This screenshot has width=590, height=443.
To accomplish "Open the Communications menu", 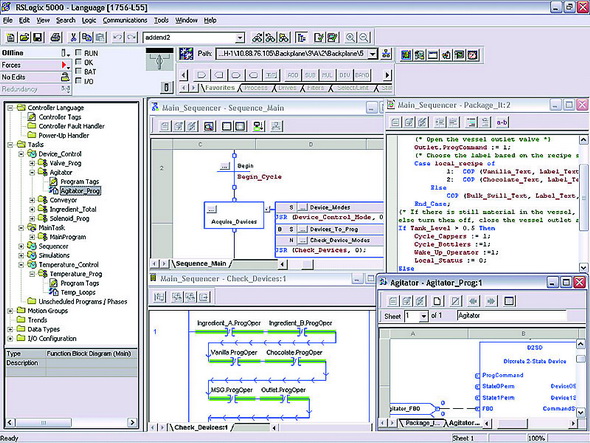I will [x=125, y=20].
